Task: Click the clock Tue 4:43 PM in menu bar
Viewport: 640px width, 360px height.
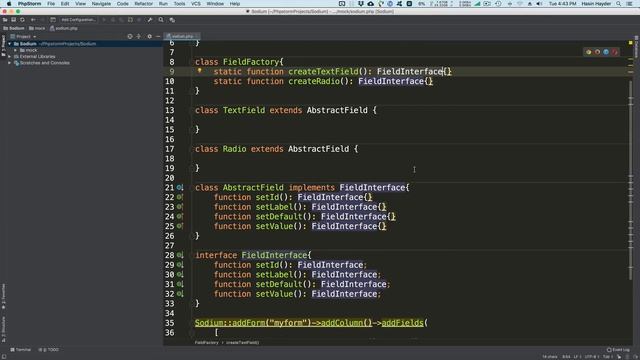Action: coord(562,4)
